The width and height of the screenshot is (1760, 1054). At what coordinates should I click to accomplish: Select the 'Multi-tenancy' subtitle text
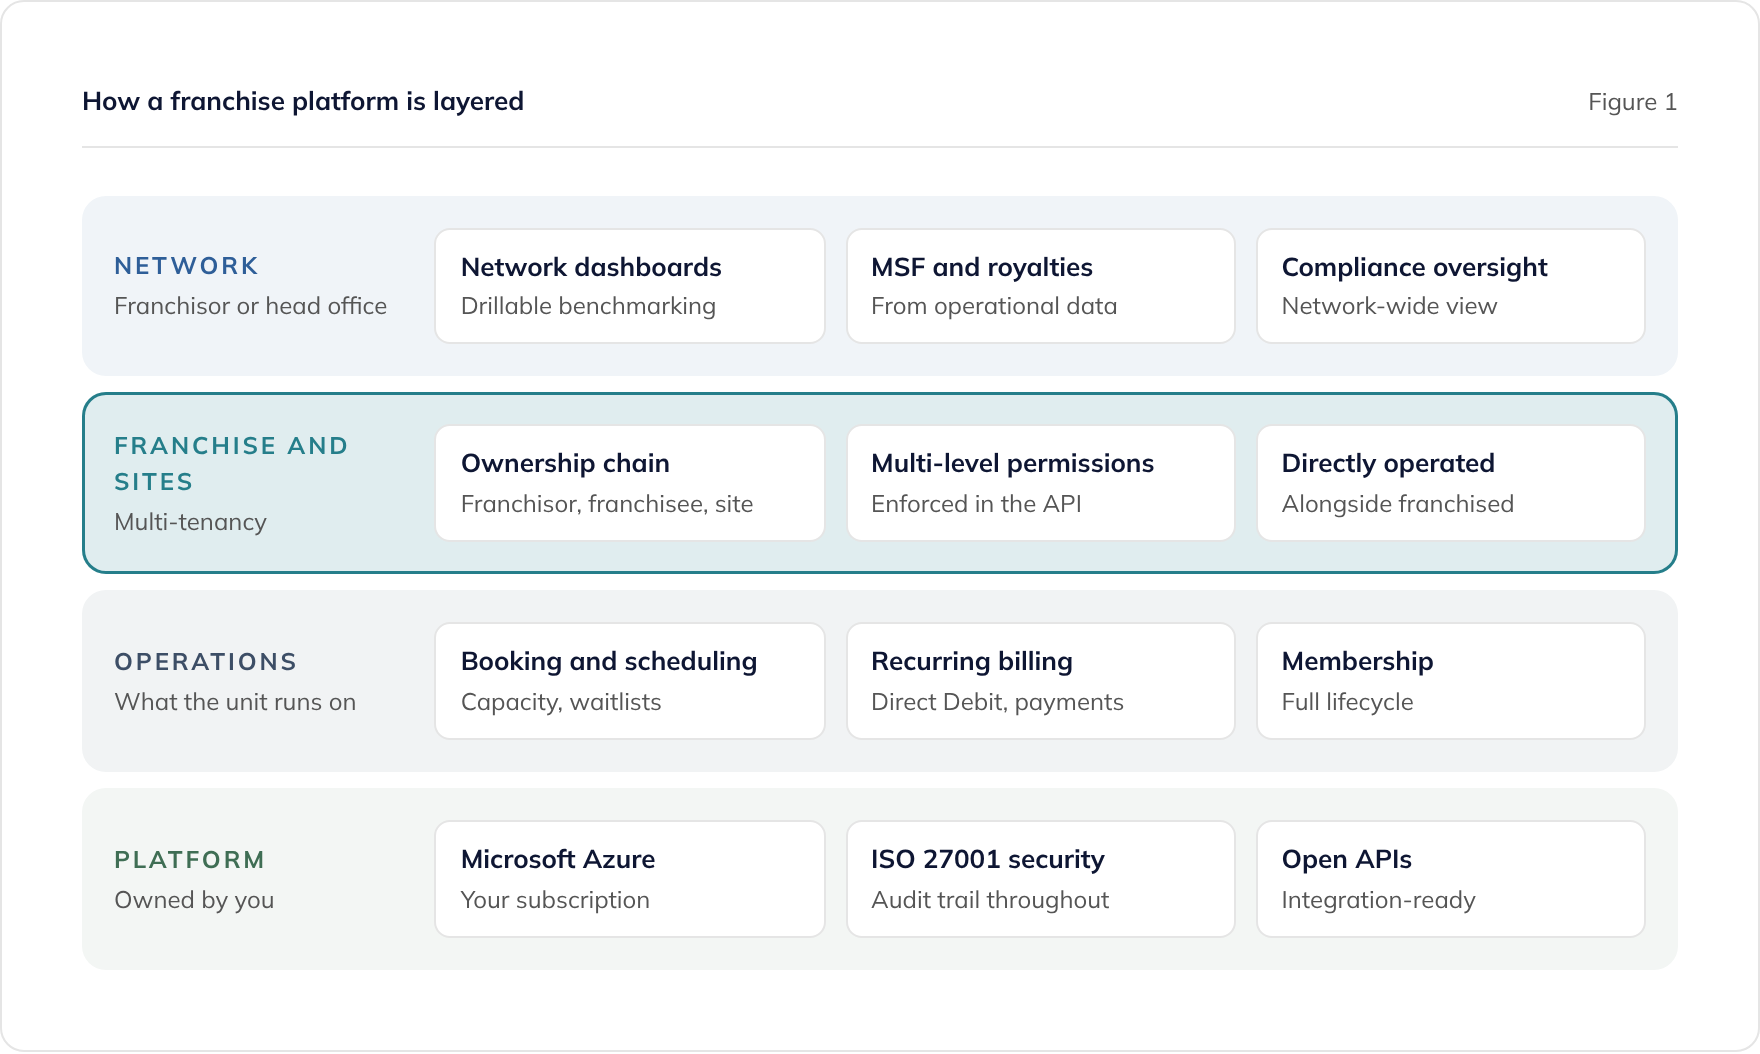(x=190, y=522)
